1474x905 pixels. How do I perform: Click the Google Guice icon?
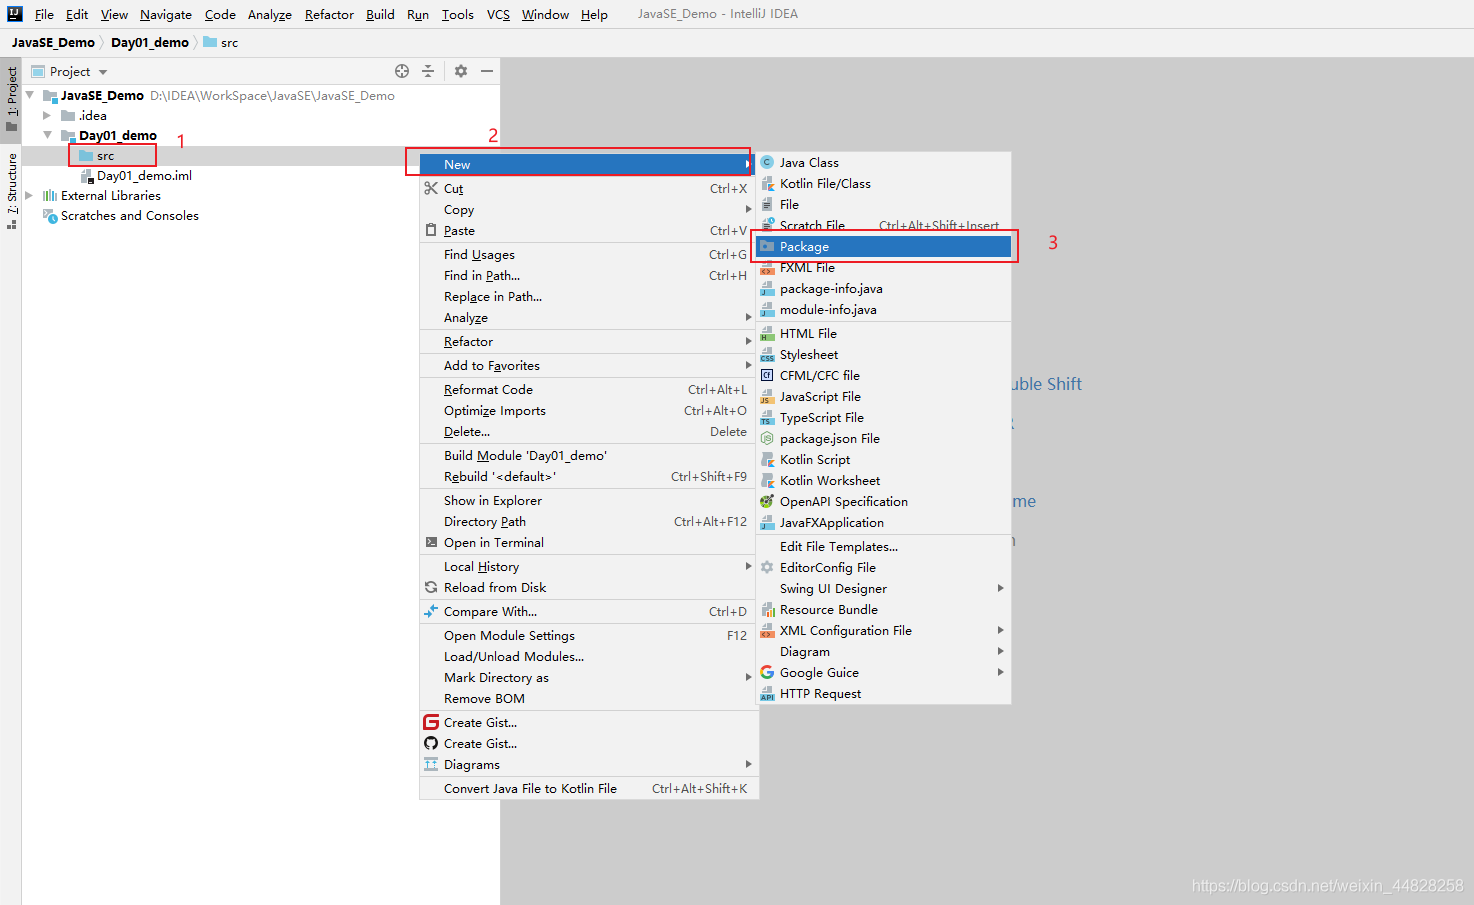coord(767,672)
